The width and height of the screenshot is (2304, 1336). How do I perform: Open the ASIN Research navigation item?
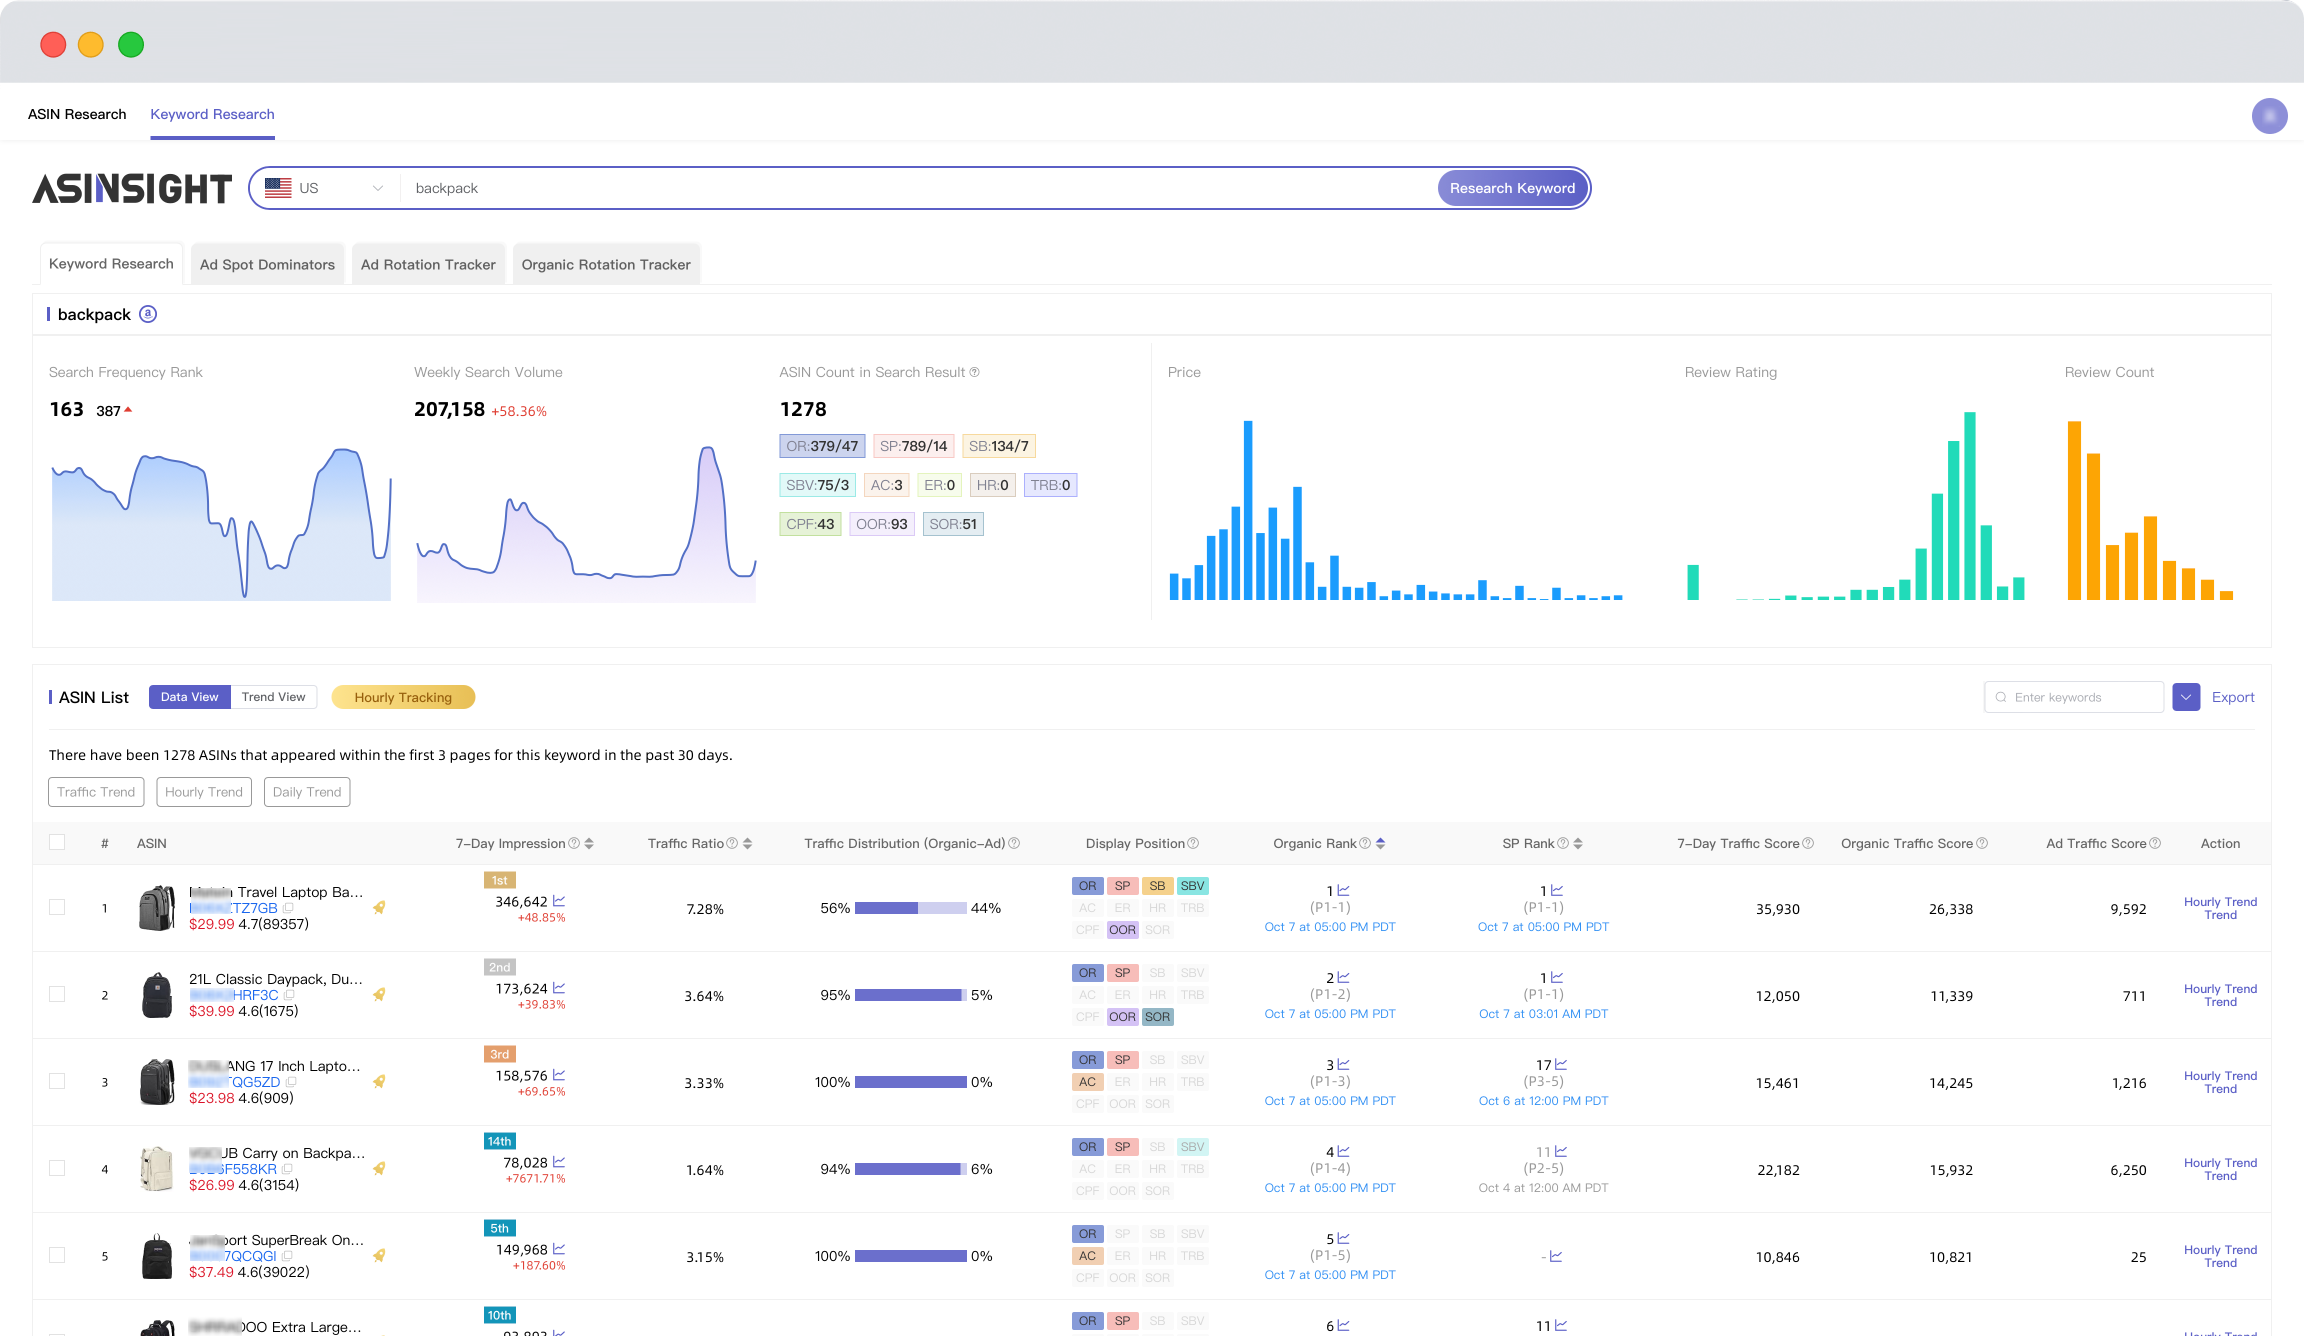tap(77, 114)
